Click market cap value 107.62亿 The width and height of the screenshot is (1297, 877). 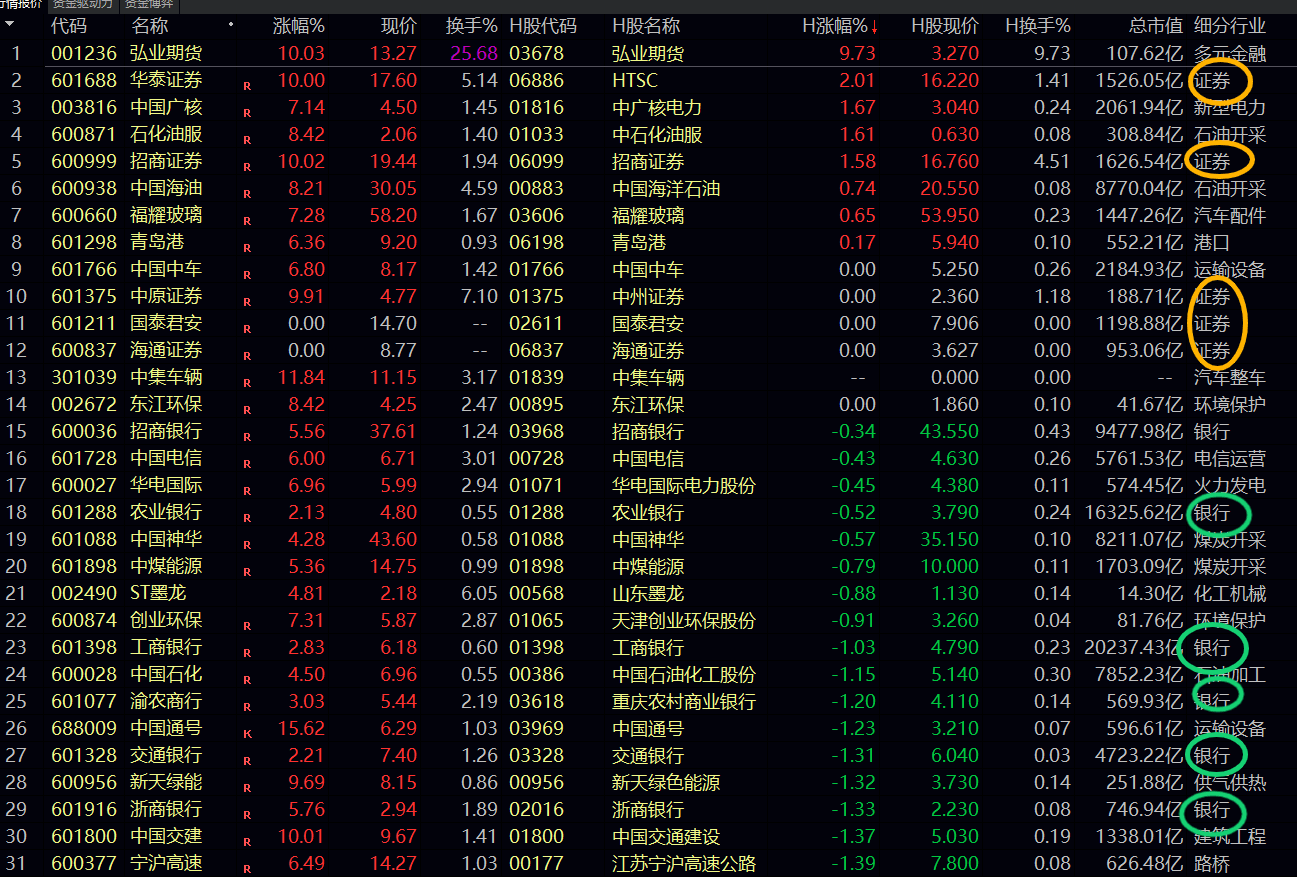tap(1145, 53)
